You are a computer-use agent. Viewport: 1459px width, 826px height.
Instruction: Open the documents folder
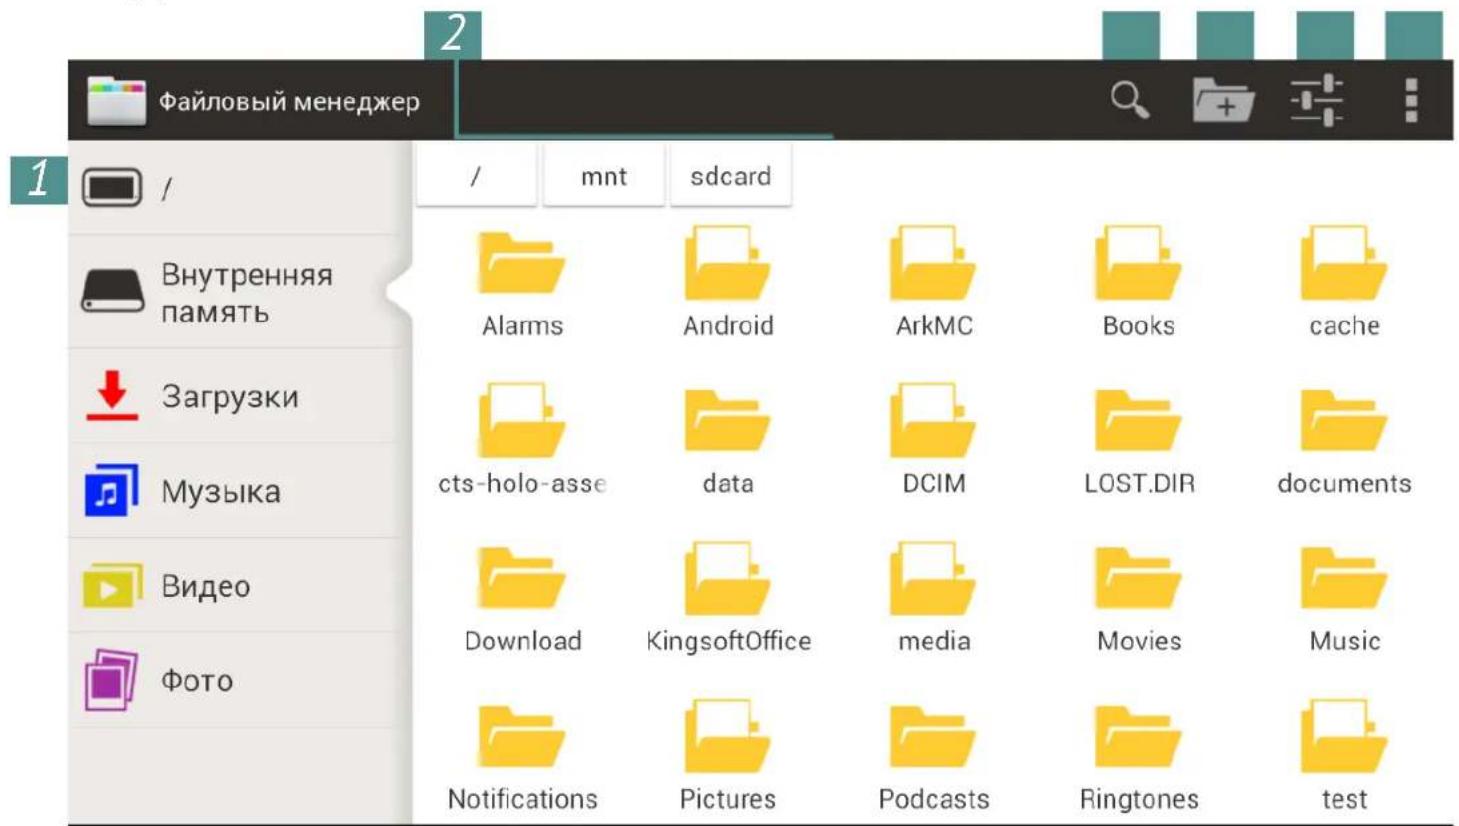pyautogui.click(x=1344, y=440)
